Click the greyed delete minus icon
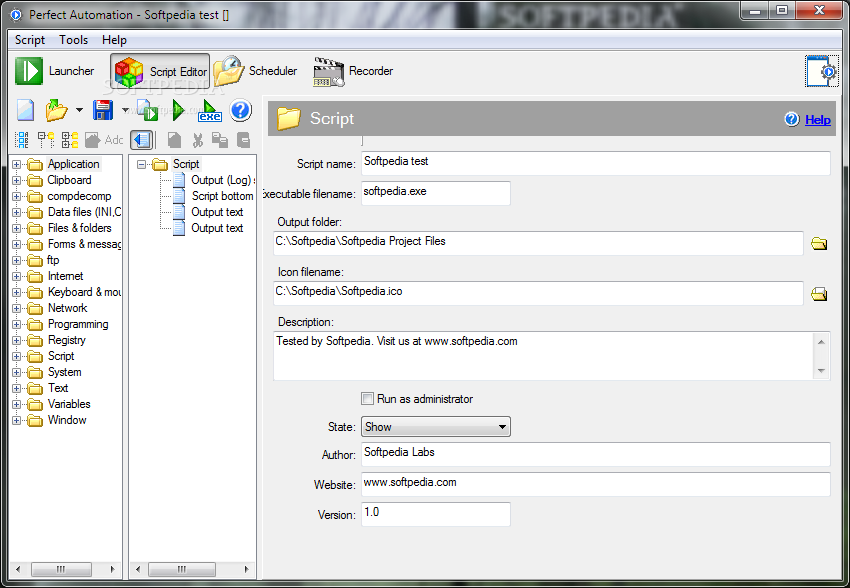 [243, 140]
